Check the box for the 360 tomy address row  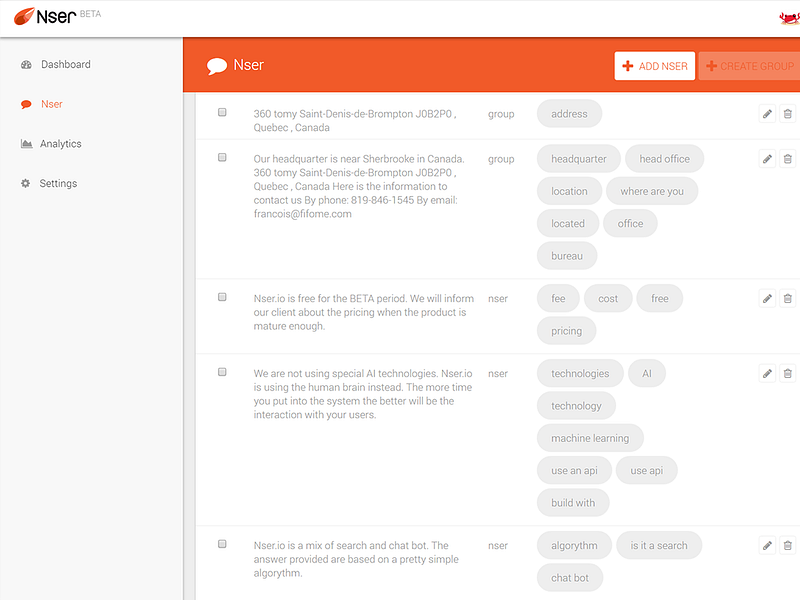tap(222, 112)
